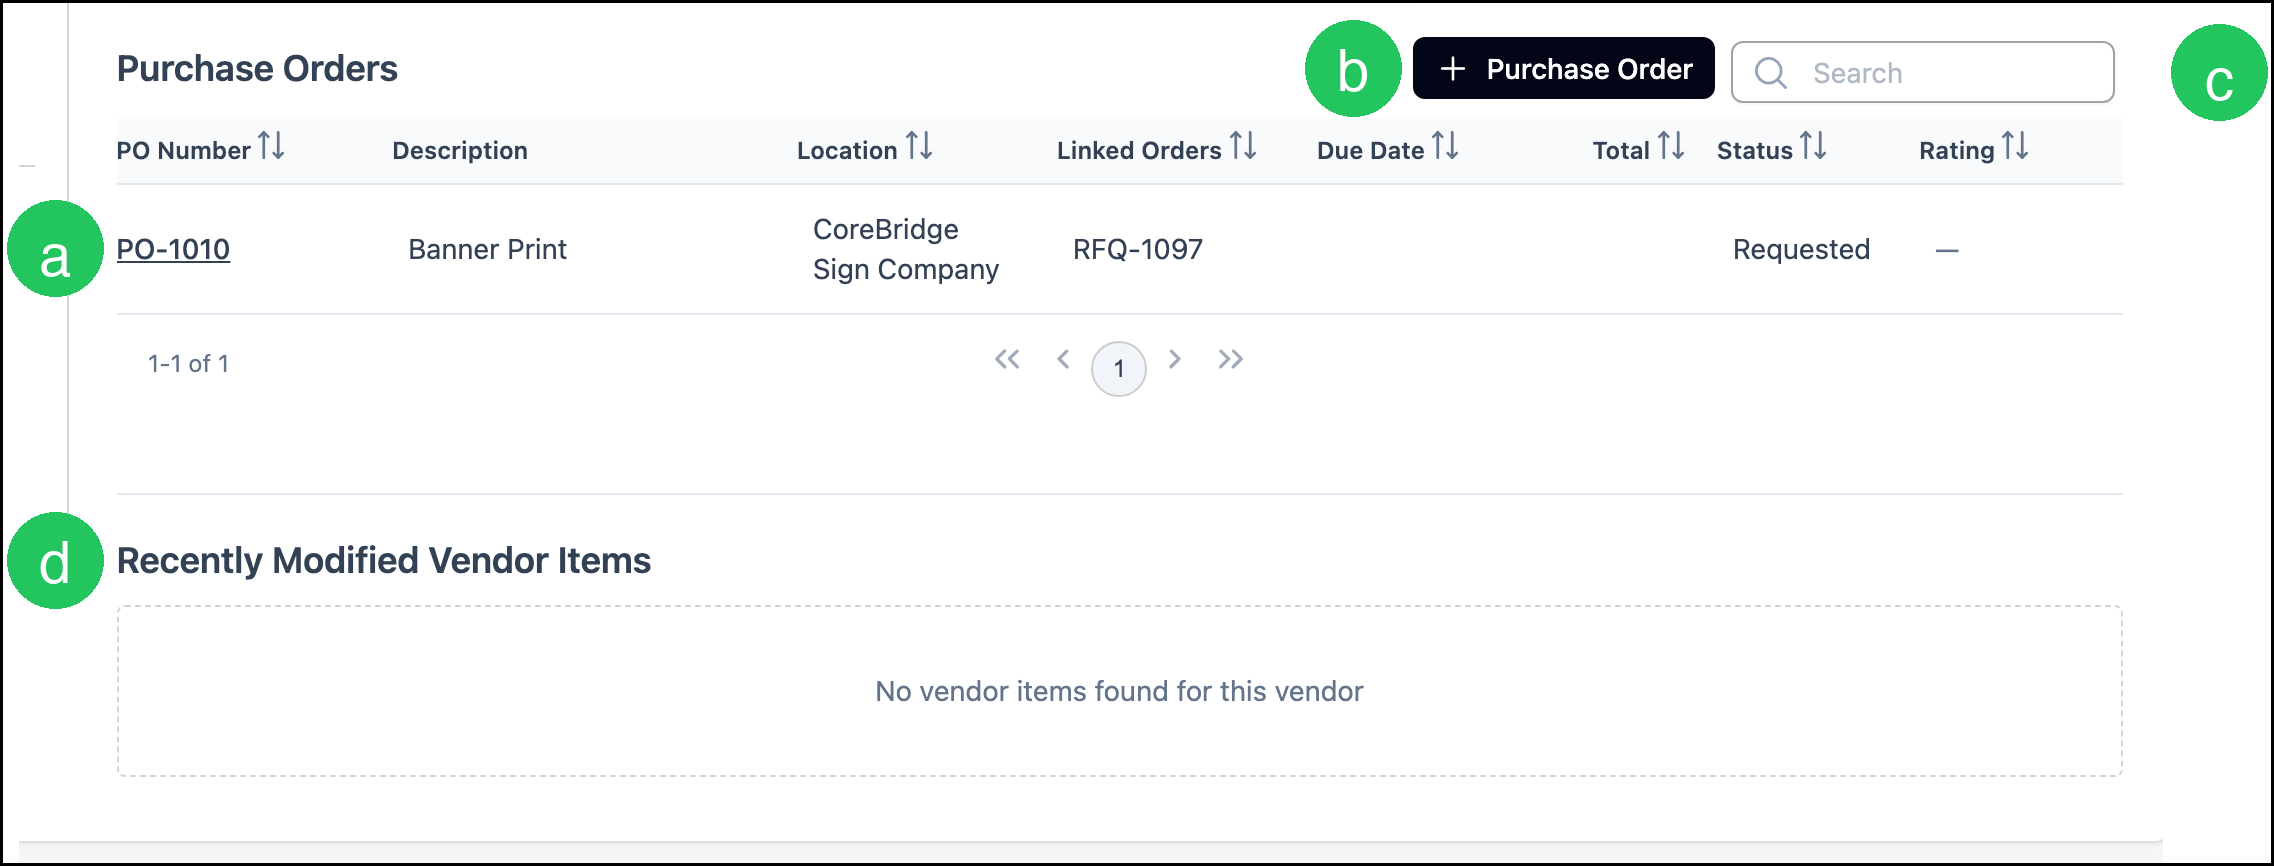Add a new Purchase Order

(x=1563, y=69)
